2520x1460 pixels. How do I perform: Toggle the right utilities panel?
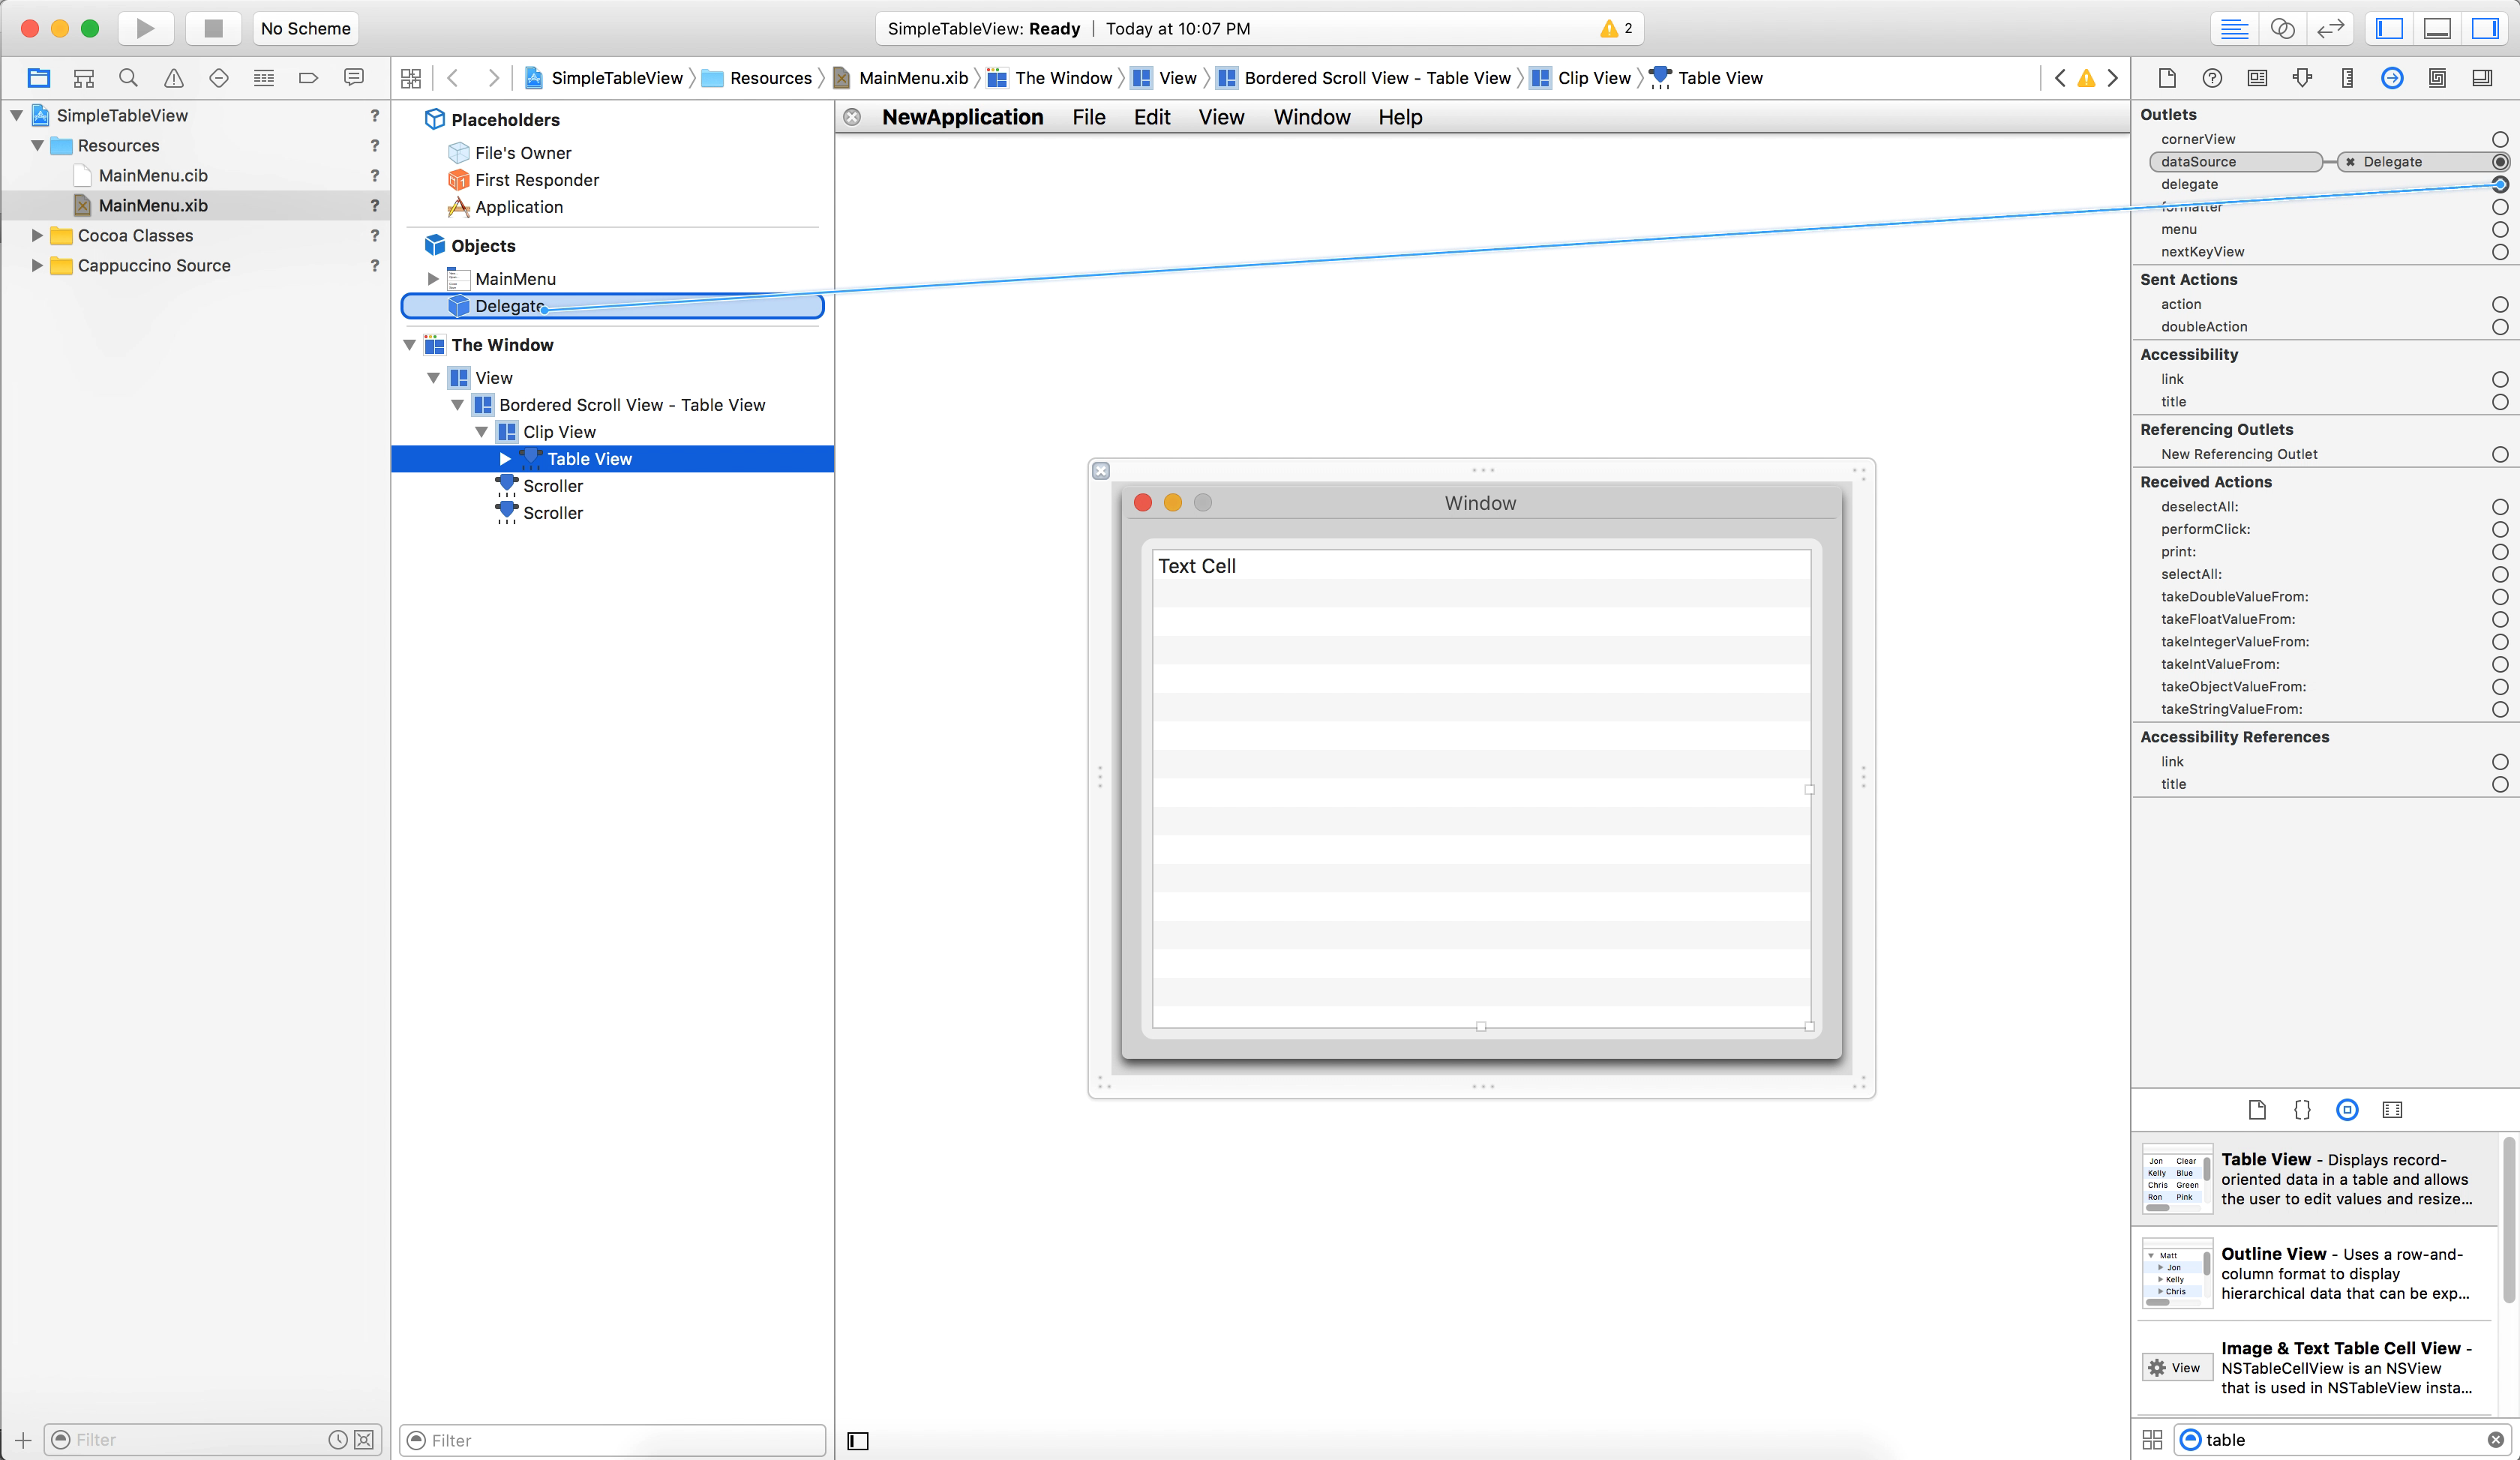2485,28
